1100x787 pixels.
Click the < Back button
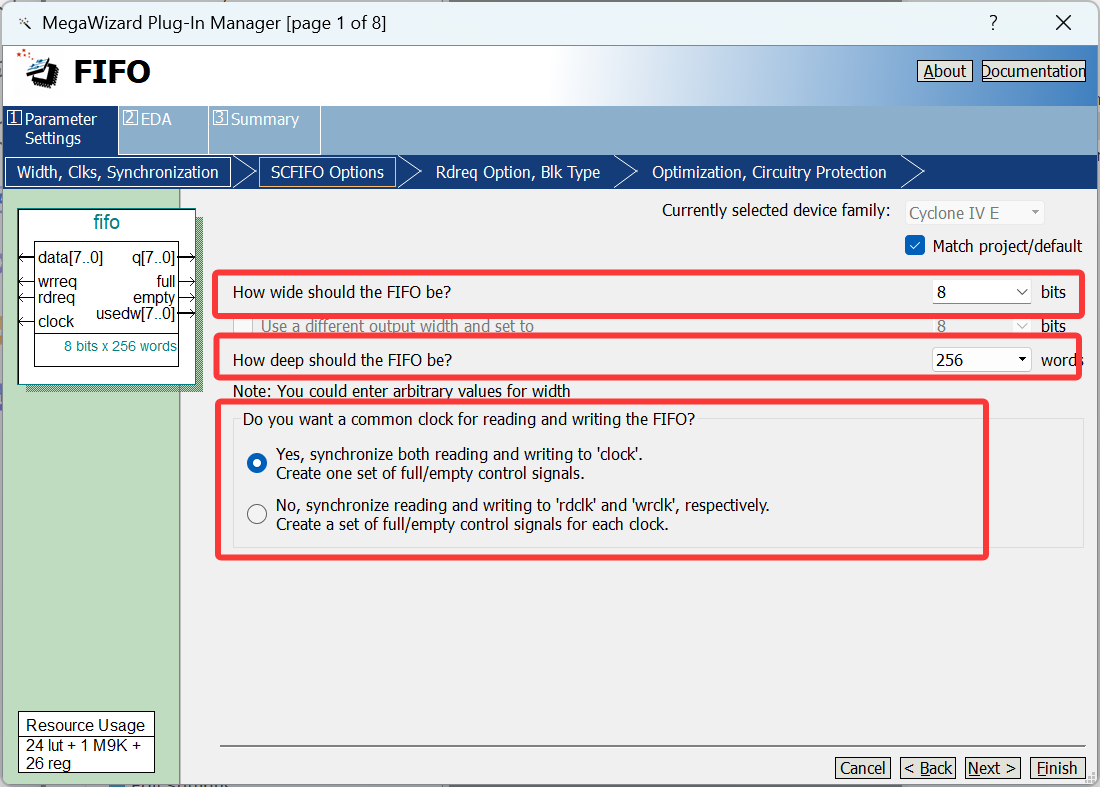927,768
